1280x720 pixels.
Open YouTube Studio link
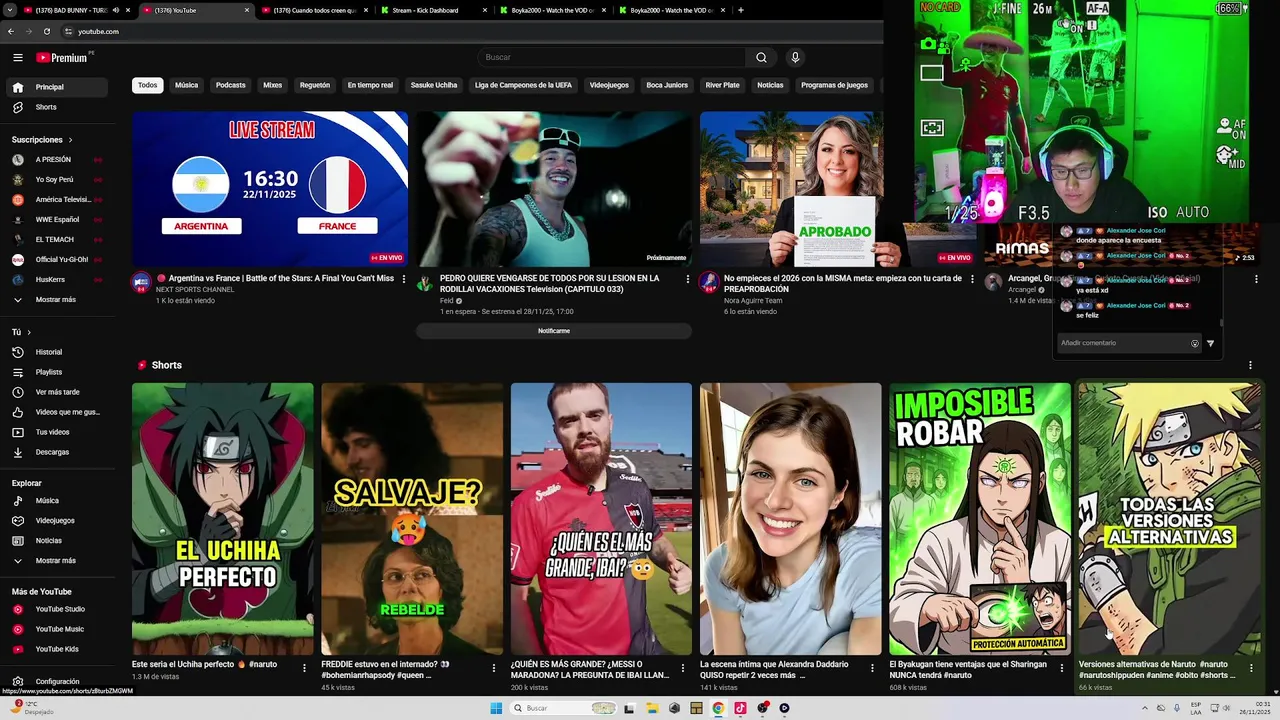pyautogui.click(x=58, y=609)
